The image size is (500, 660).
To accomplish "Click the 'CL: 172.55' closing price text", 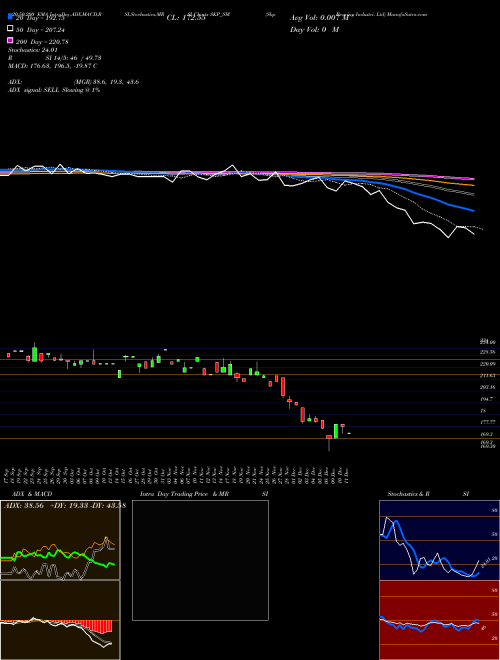I will coord(186,18).
